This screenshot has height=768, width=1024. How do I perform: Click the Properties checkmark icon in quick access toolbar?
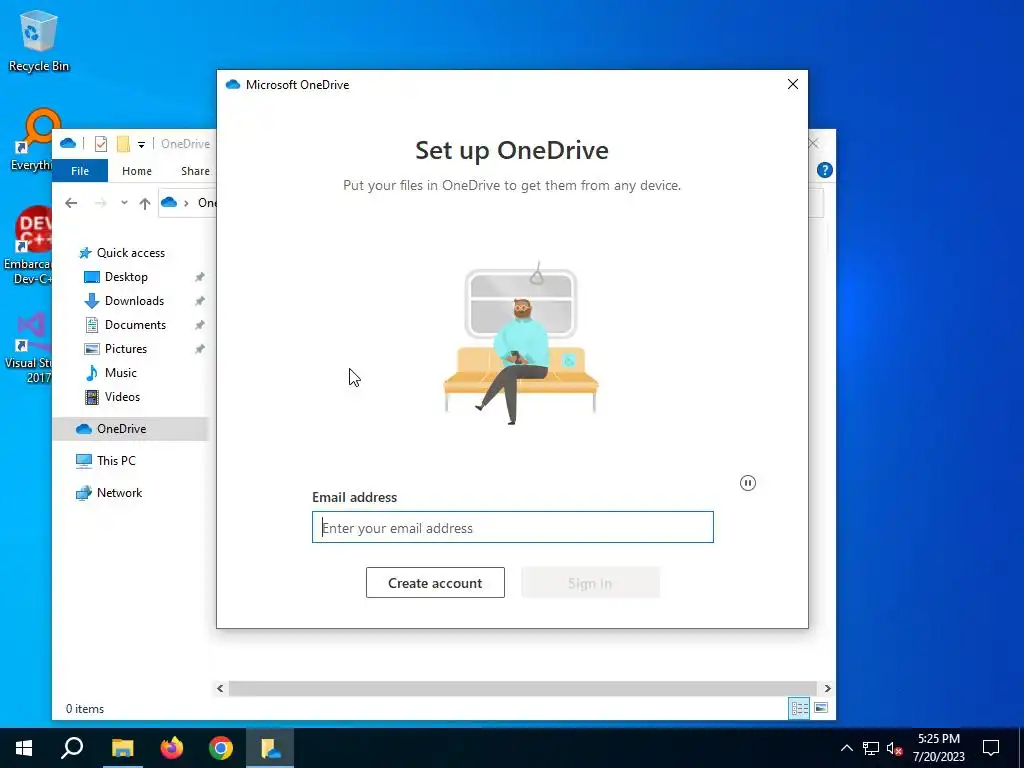tap(101, 144)
